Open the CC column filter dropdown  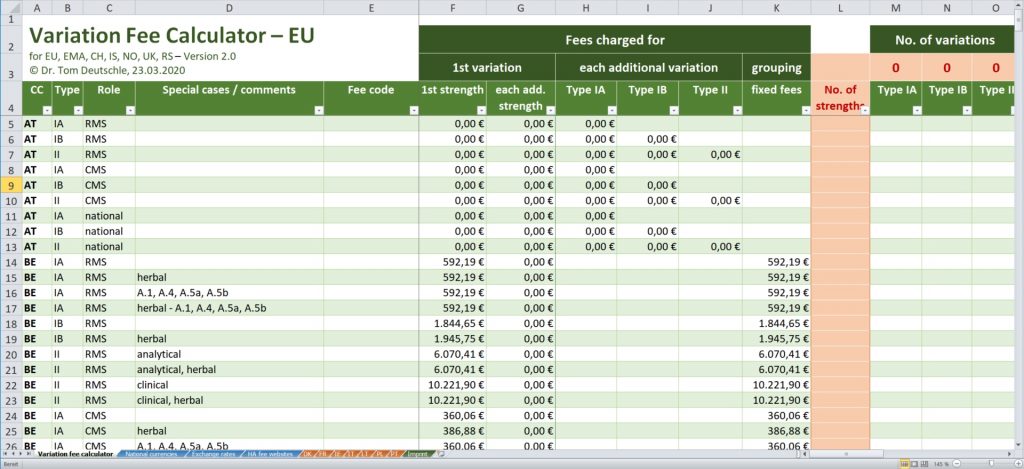coord(45,109)
